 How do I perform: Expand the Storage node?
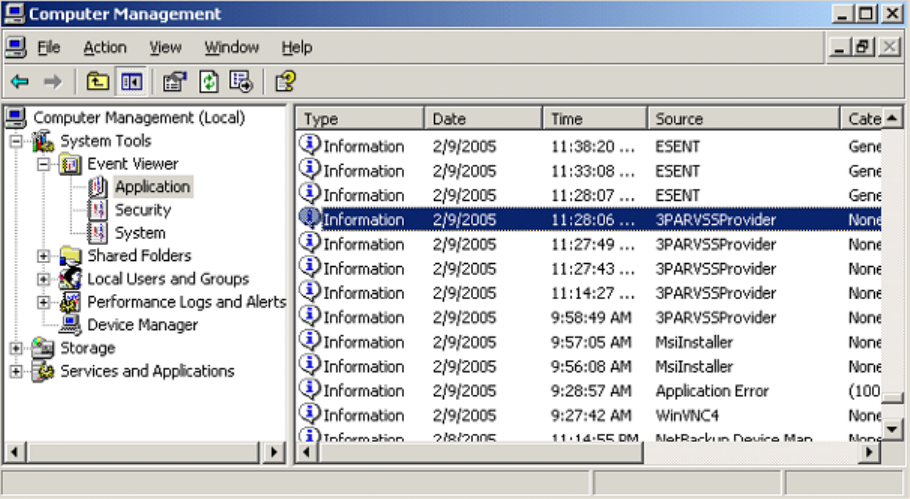click(16, 348)
